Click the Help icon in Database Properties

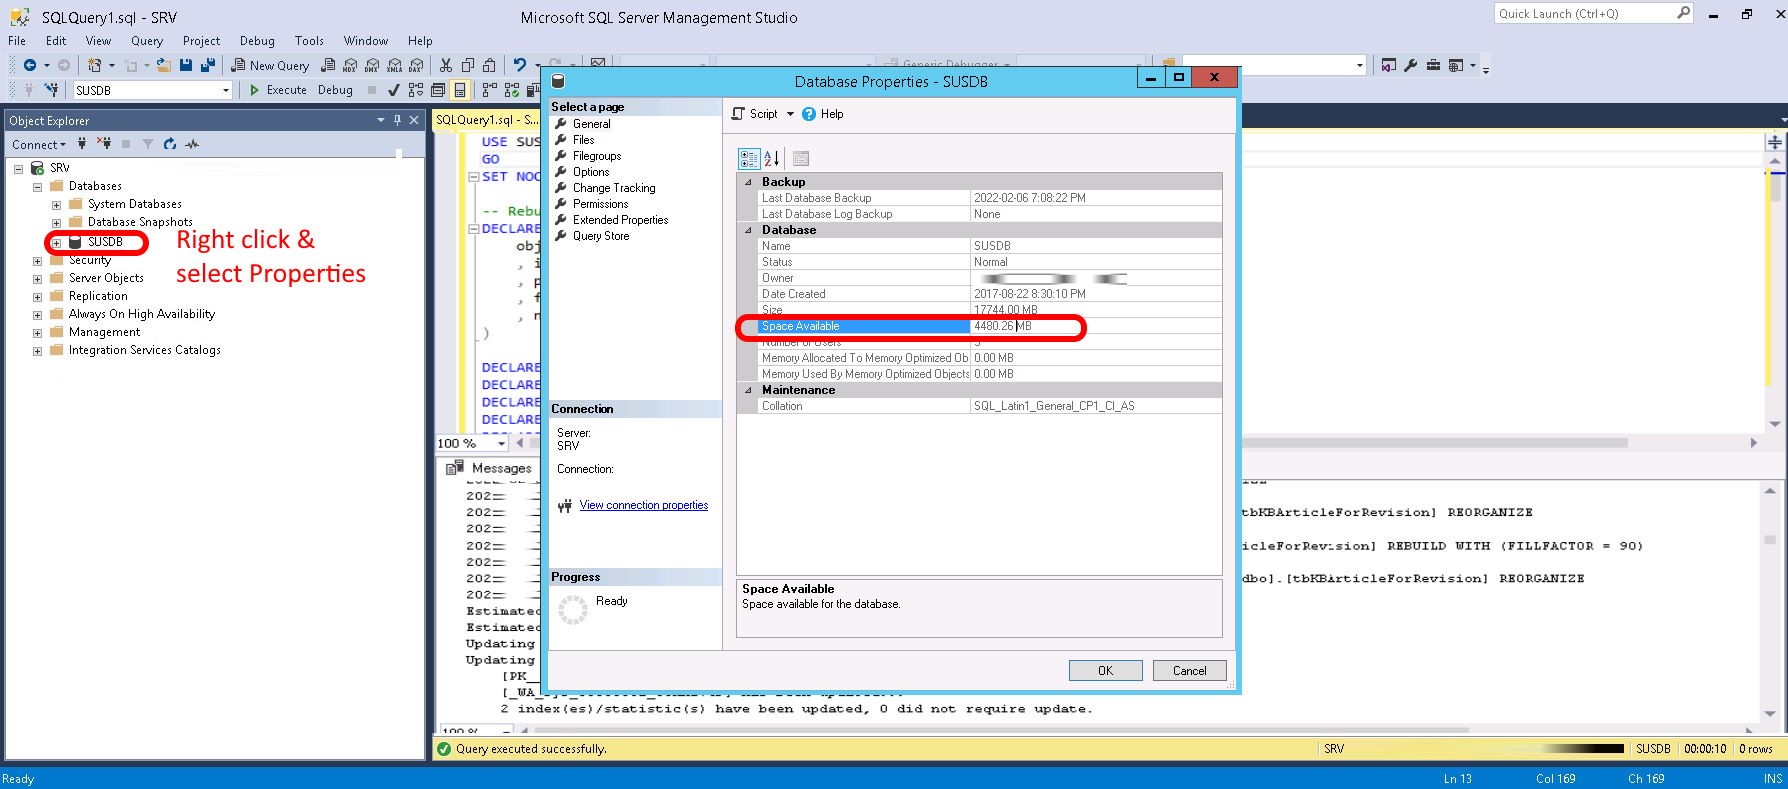coord(809,114)
